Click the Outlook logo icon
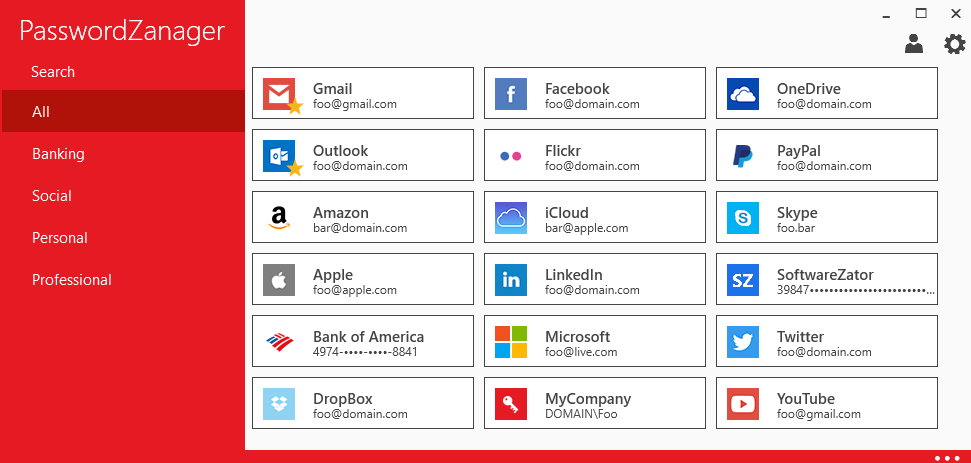This screenshot has height=463, width=971. click(x=279, y=155)
